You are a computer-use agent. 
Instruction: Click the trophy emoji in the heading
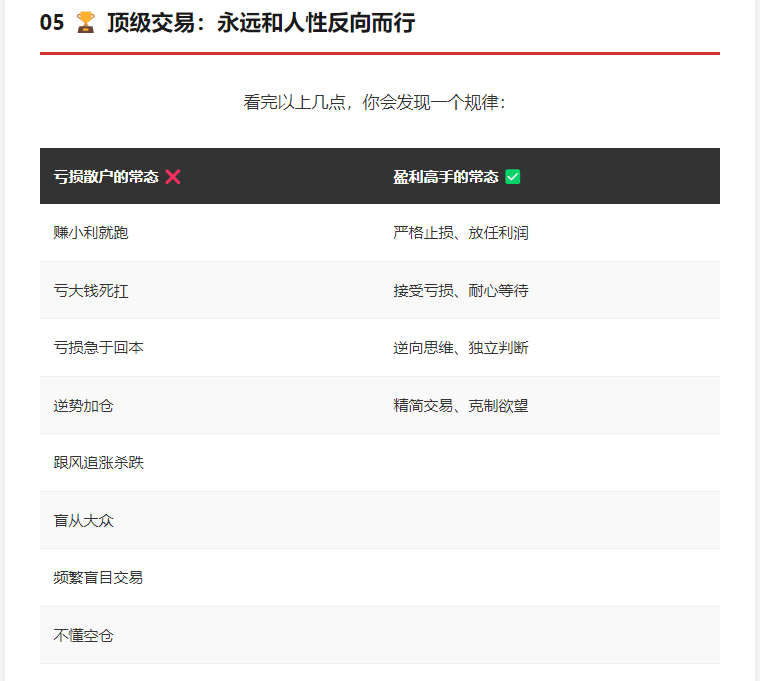pos(86,22)
